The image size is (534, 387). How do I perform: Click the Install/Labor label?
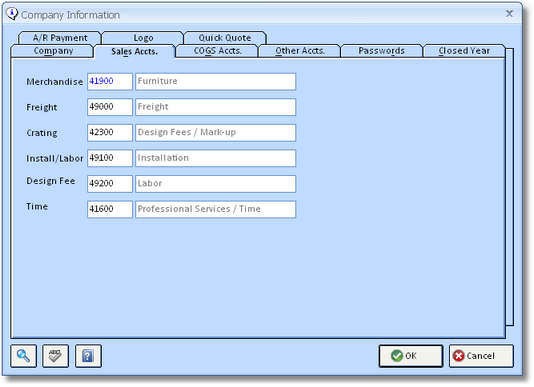click(x=54, y=158)
